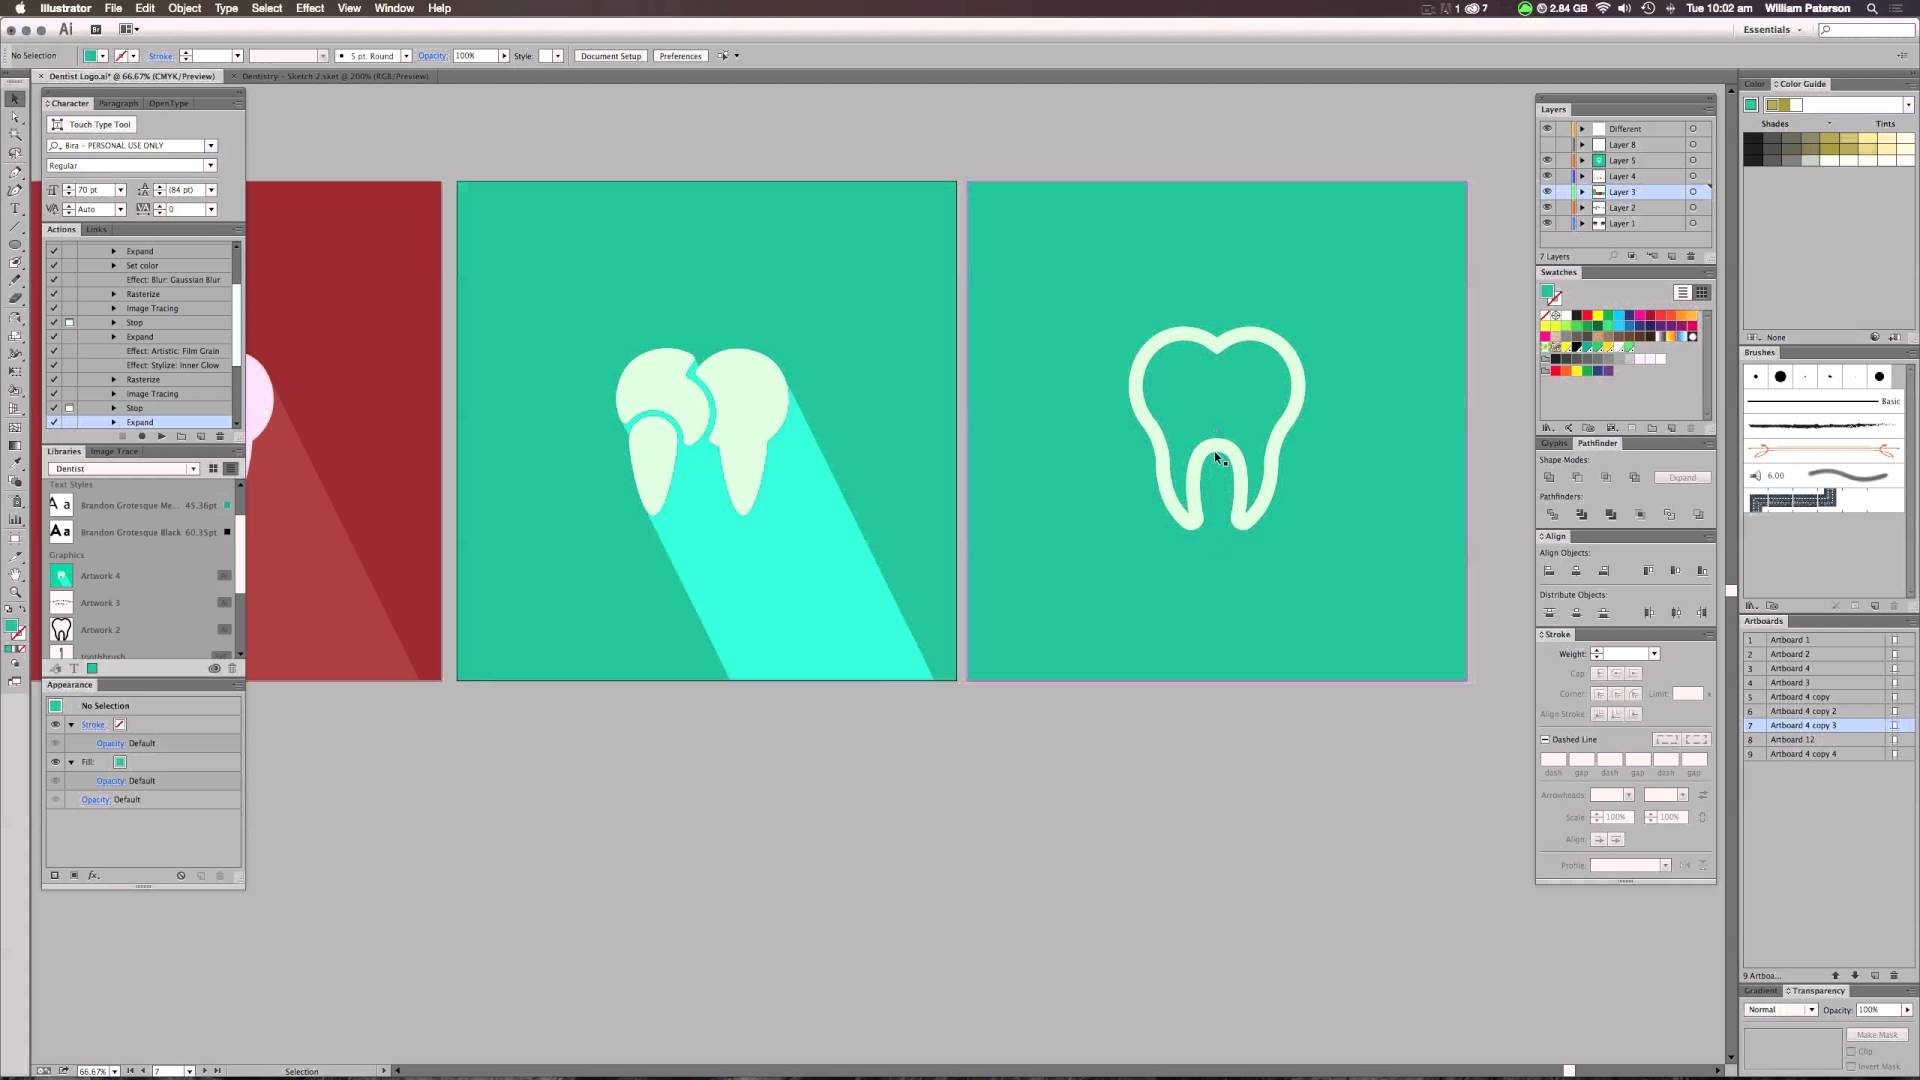Pick the Zoom tool from the toolbar
This screenshot has height=1080, width=1920.
(15, 592)
